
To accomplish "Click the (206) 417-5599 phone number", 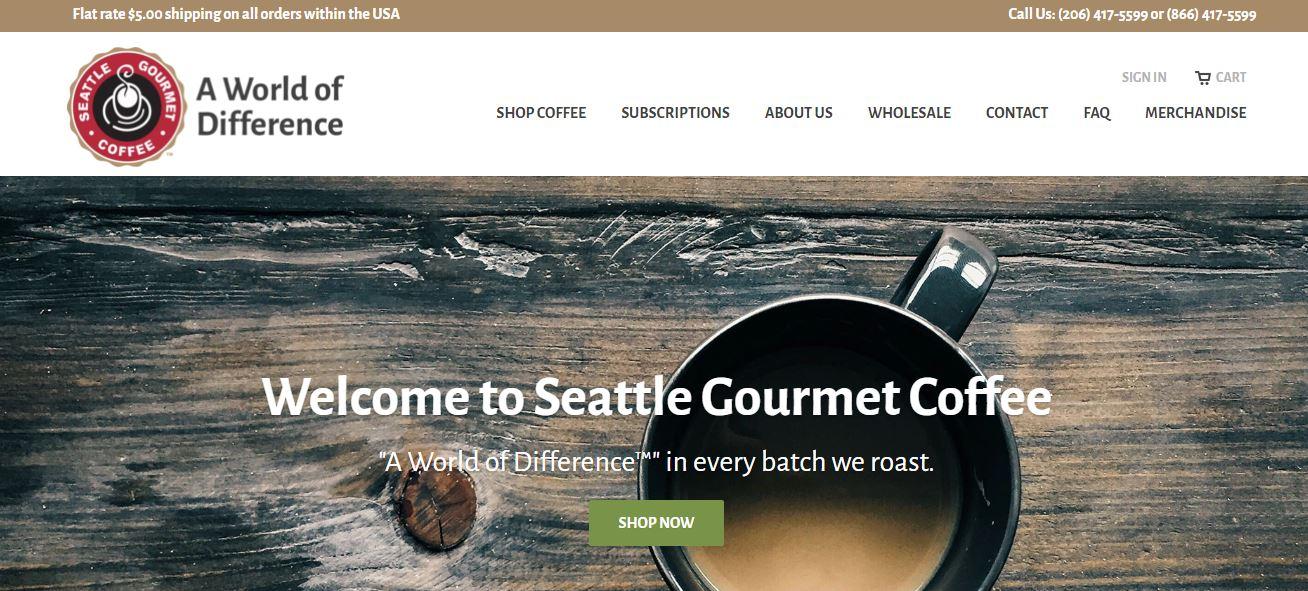I will [1102, 15].
